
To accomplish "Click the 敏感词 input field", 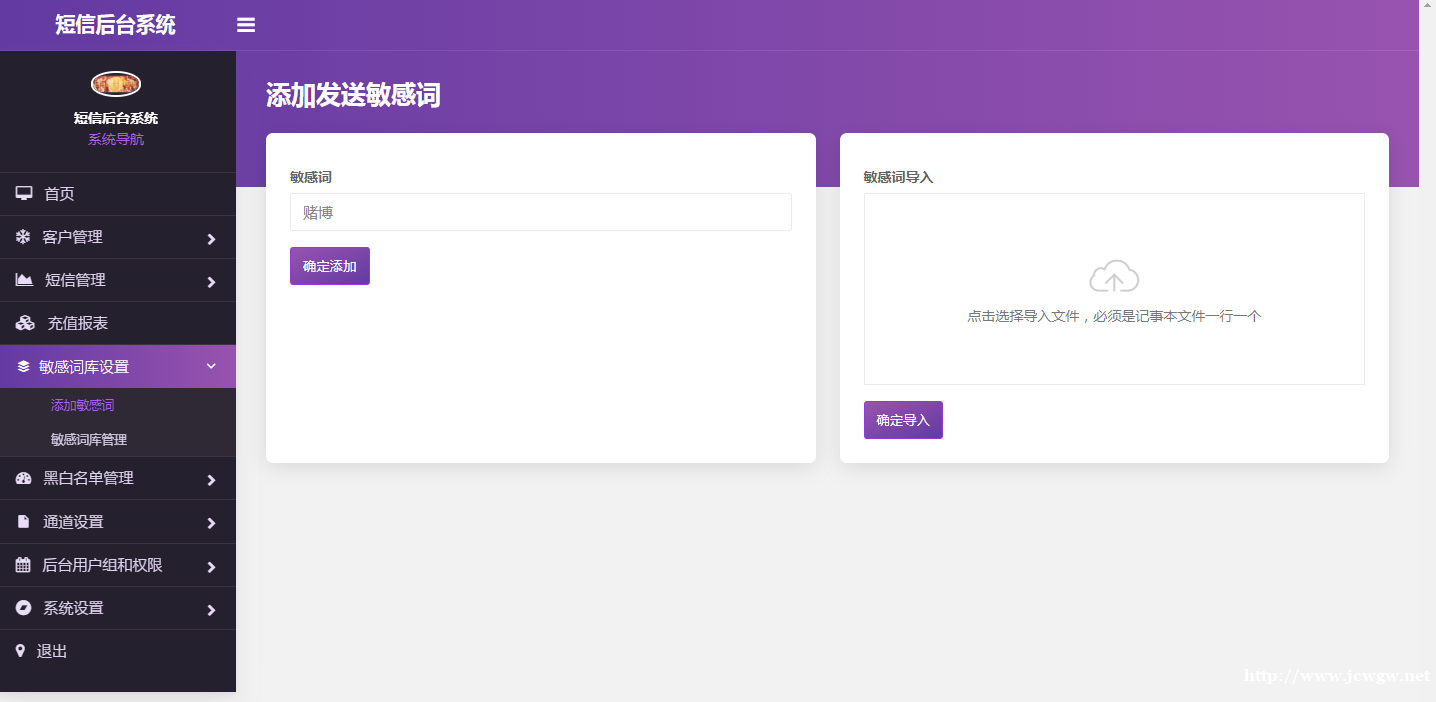I will [540, 212].
